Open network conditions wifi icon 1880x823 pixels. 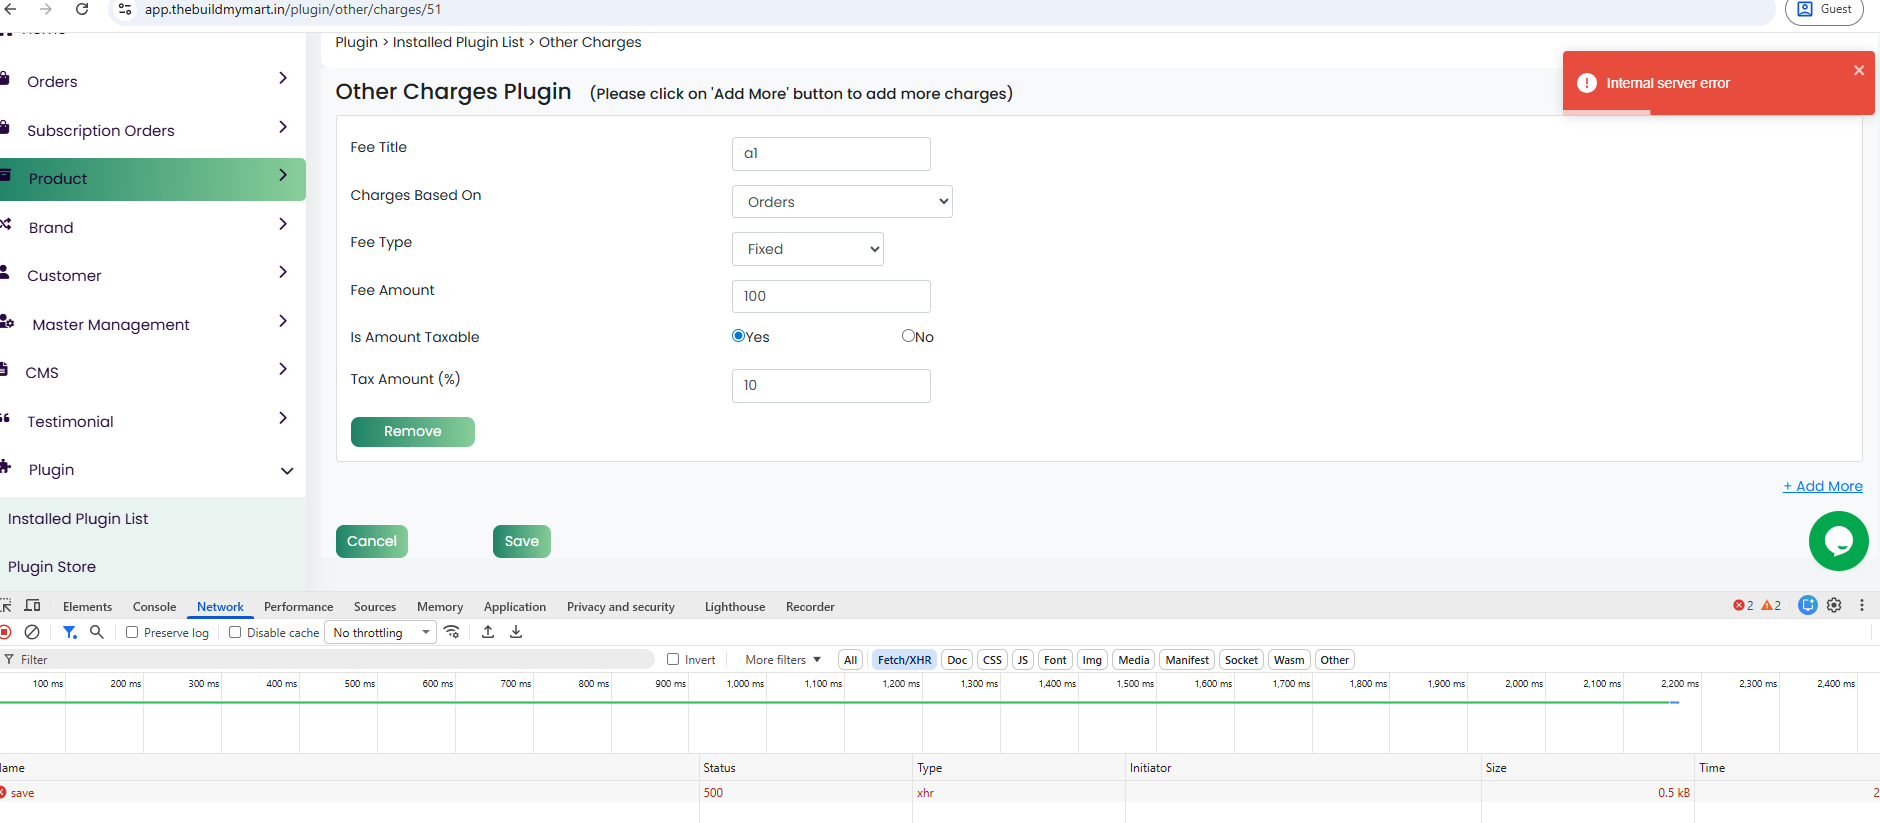coord(452,632)
